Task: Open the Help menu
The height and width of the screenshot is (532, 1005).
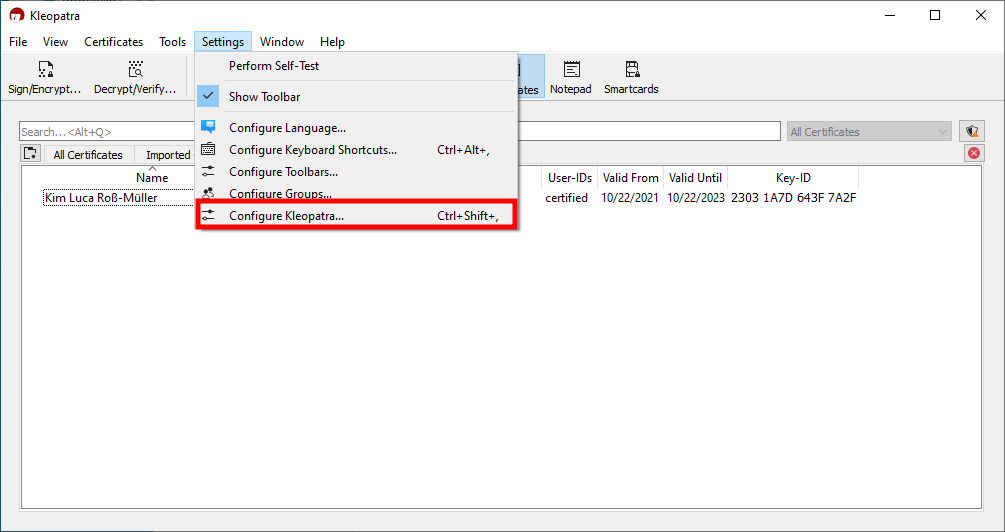Action: [332, 42]
